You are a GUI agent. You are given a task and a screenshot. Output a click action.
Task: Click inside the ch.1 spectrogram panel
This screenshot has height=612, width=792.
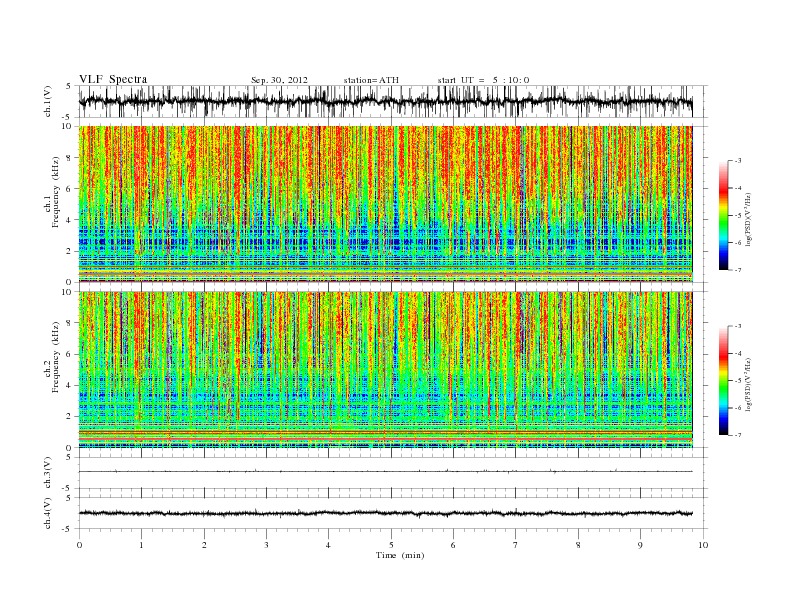pos(385,204)
